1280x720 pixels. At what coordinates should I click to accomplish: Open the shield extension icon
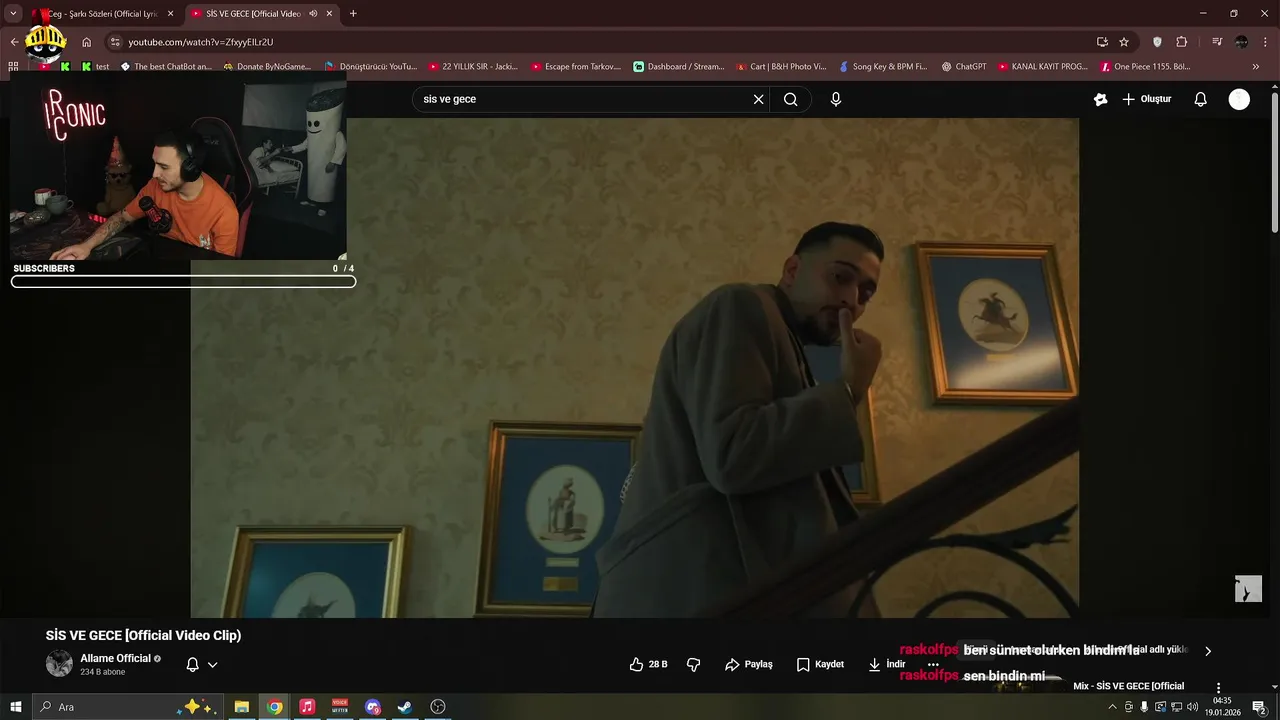coord(1157,42)
